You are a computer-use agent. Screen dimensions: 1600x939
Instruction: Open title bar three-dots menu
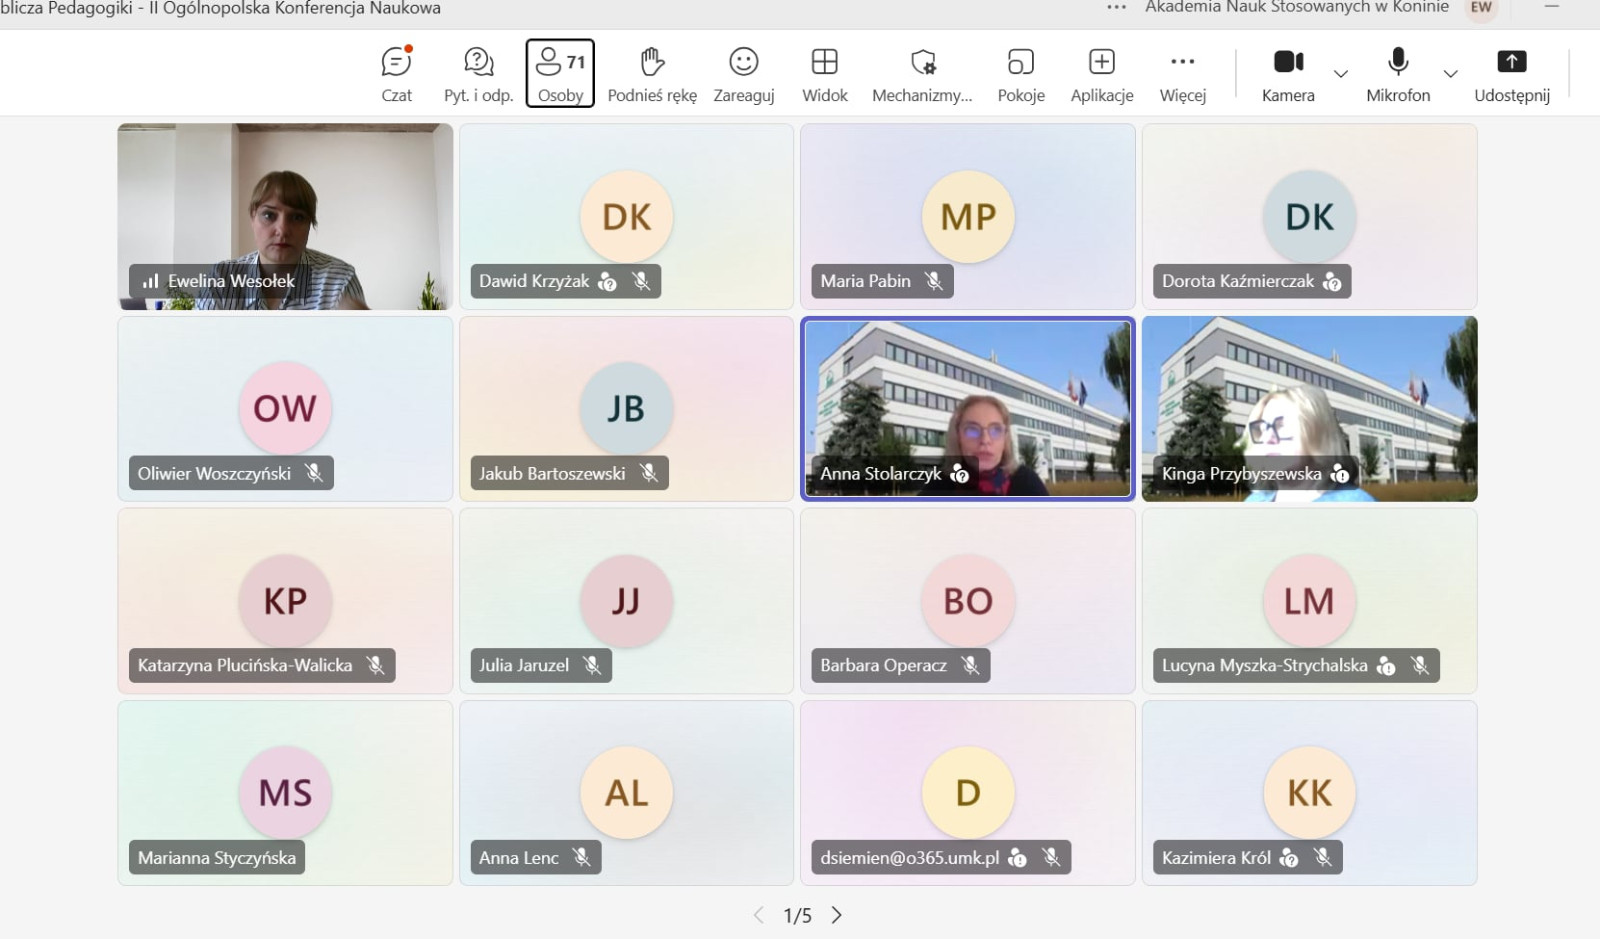tap(1116, 8)
